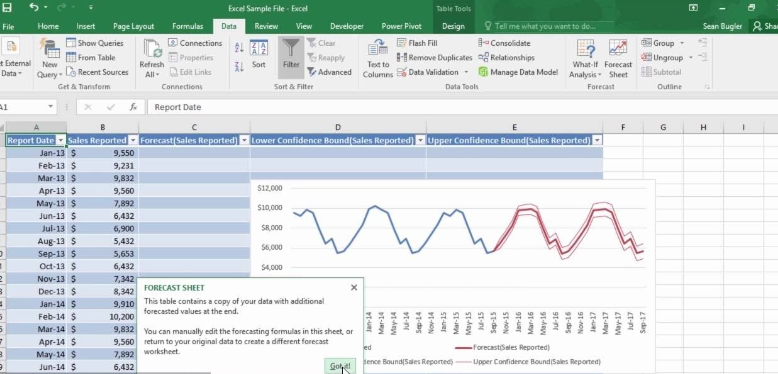Sort A to Z ascending
778x374 pixels.
(x=239, y=47)
